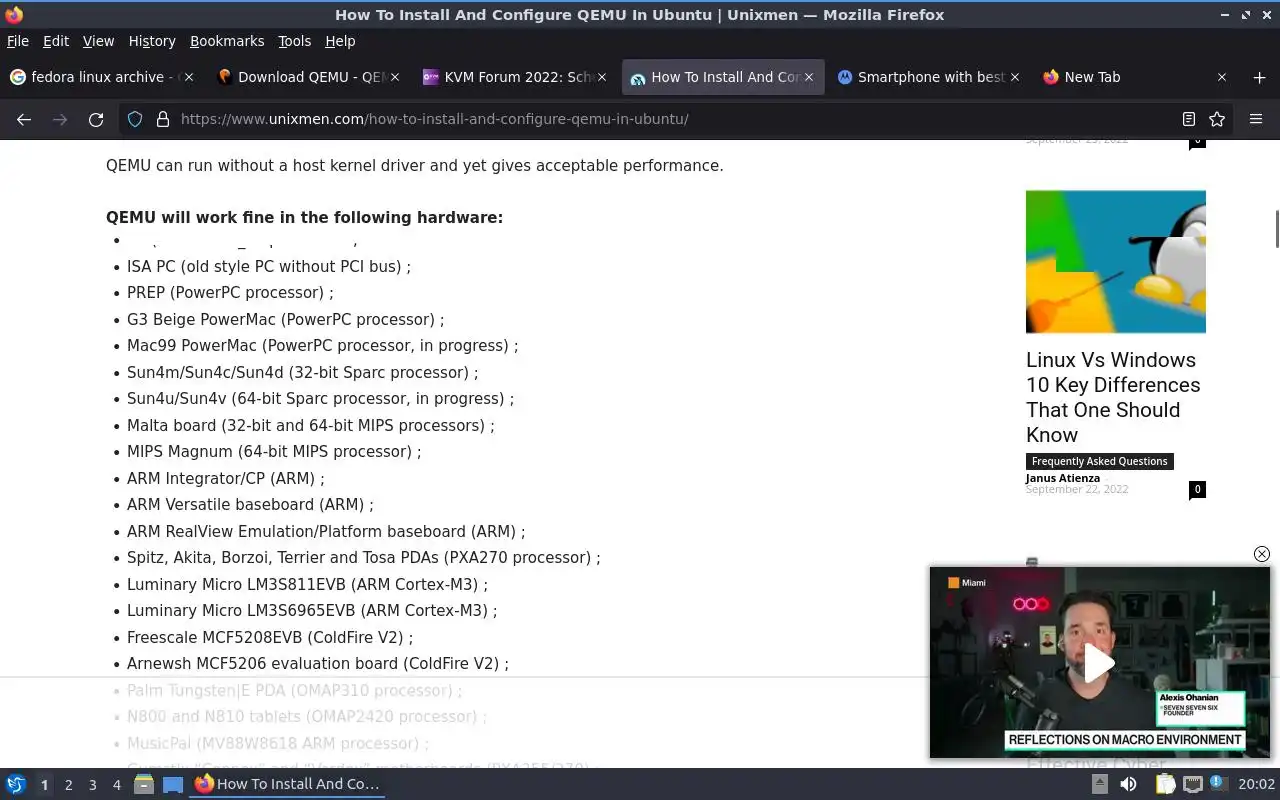The image size is (1280, 800).
Task: Open the clipboard tray icon
Action: point(1165,785)
